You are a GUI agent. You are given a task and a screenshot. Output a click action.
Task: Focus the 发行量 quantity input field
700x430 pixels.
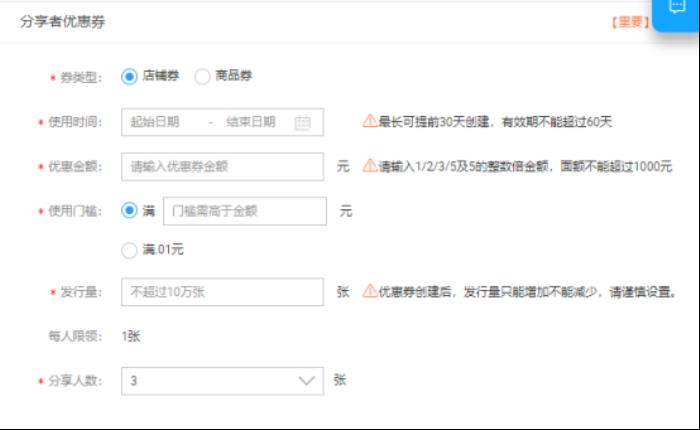pos(222,292)
